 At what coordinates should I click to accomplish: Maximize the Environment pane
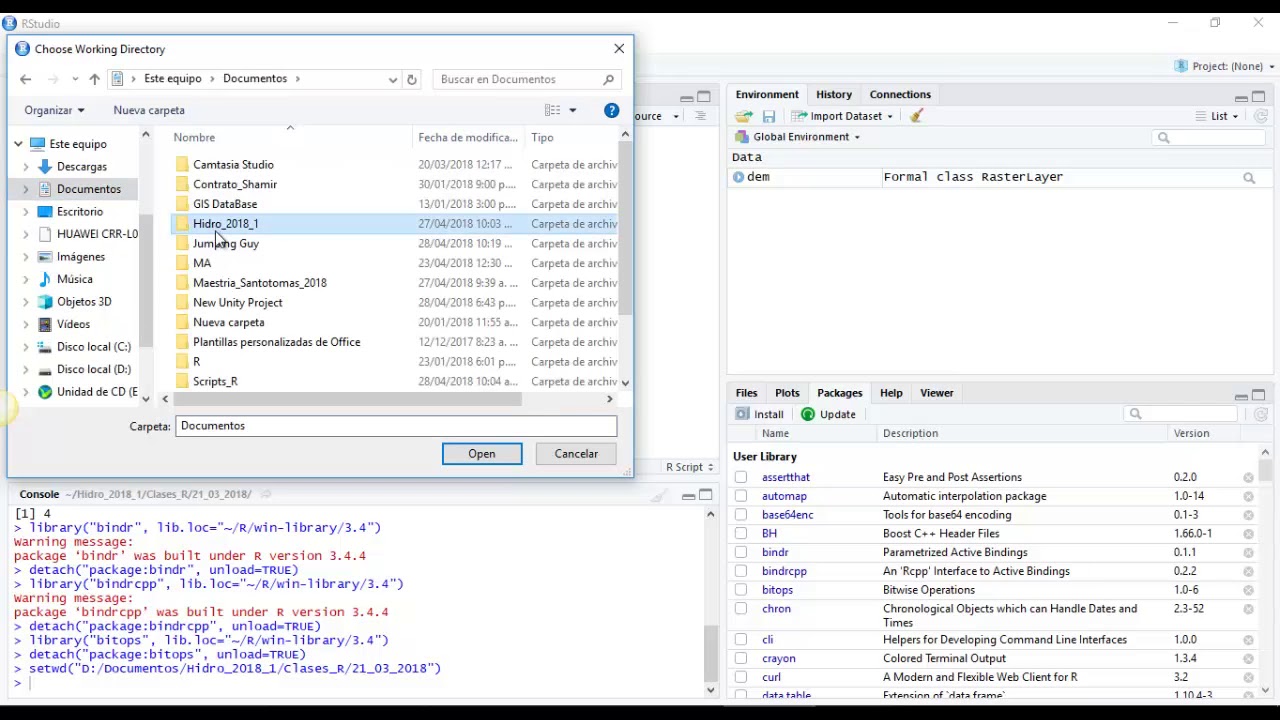(x=1259, y=96)
